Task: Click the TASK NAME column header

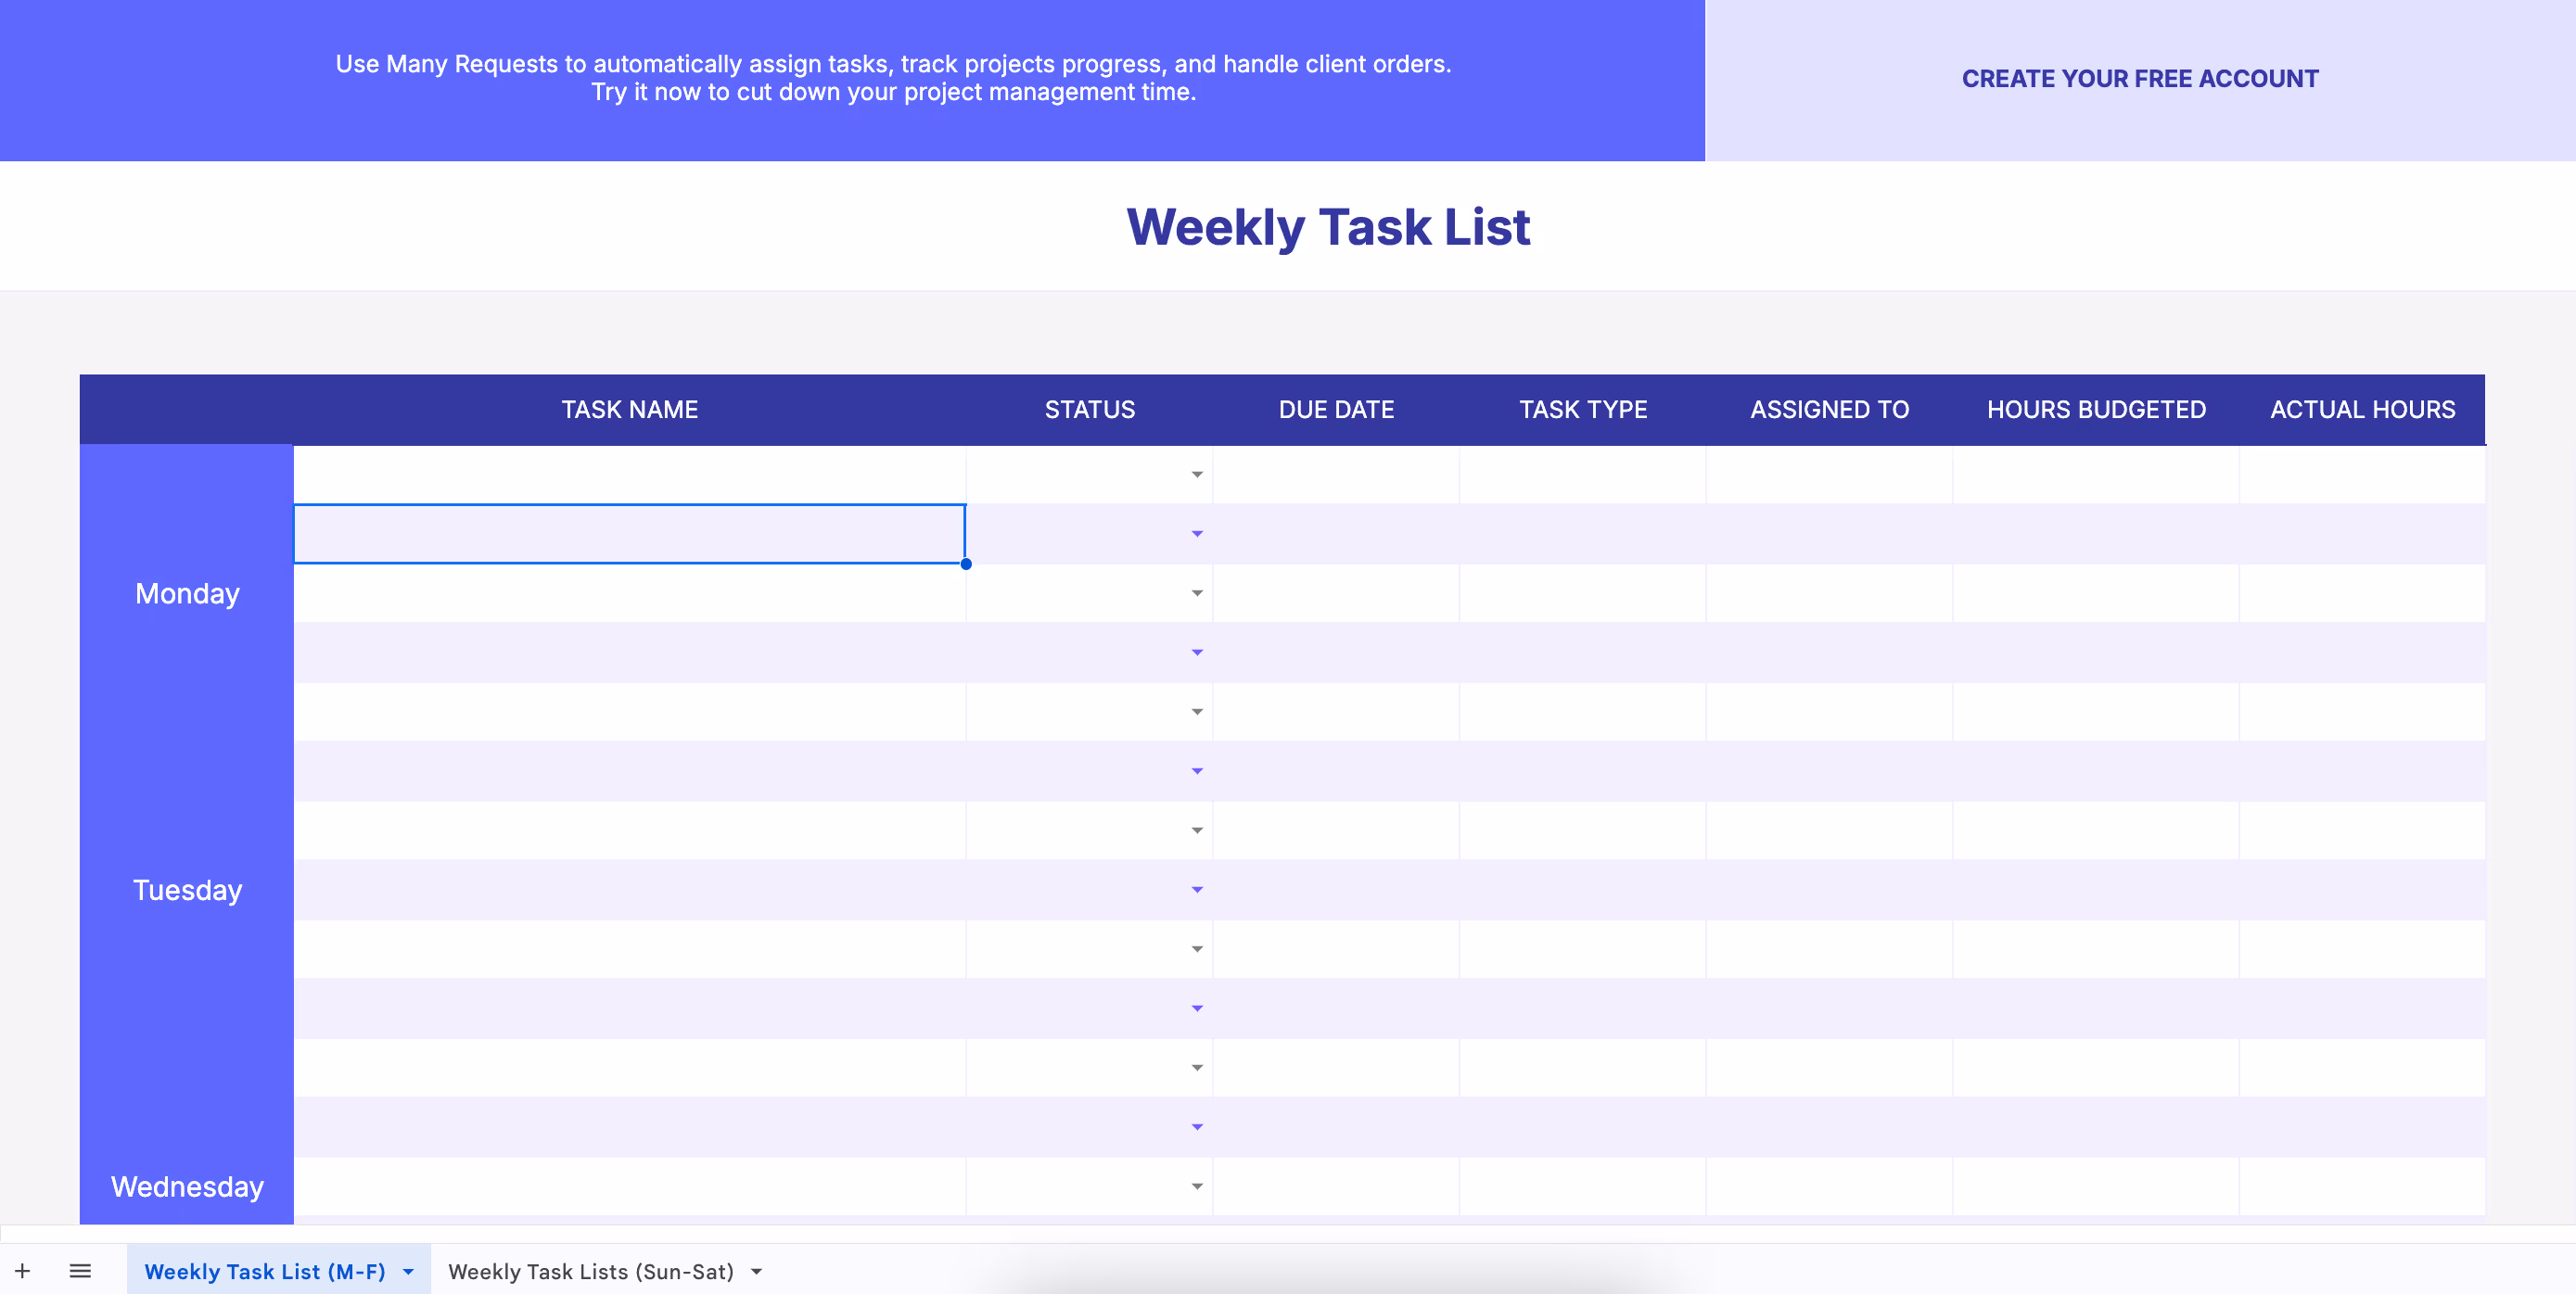Action: click(629, 410)
